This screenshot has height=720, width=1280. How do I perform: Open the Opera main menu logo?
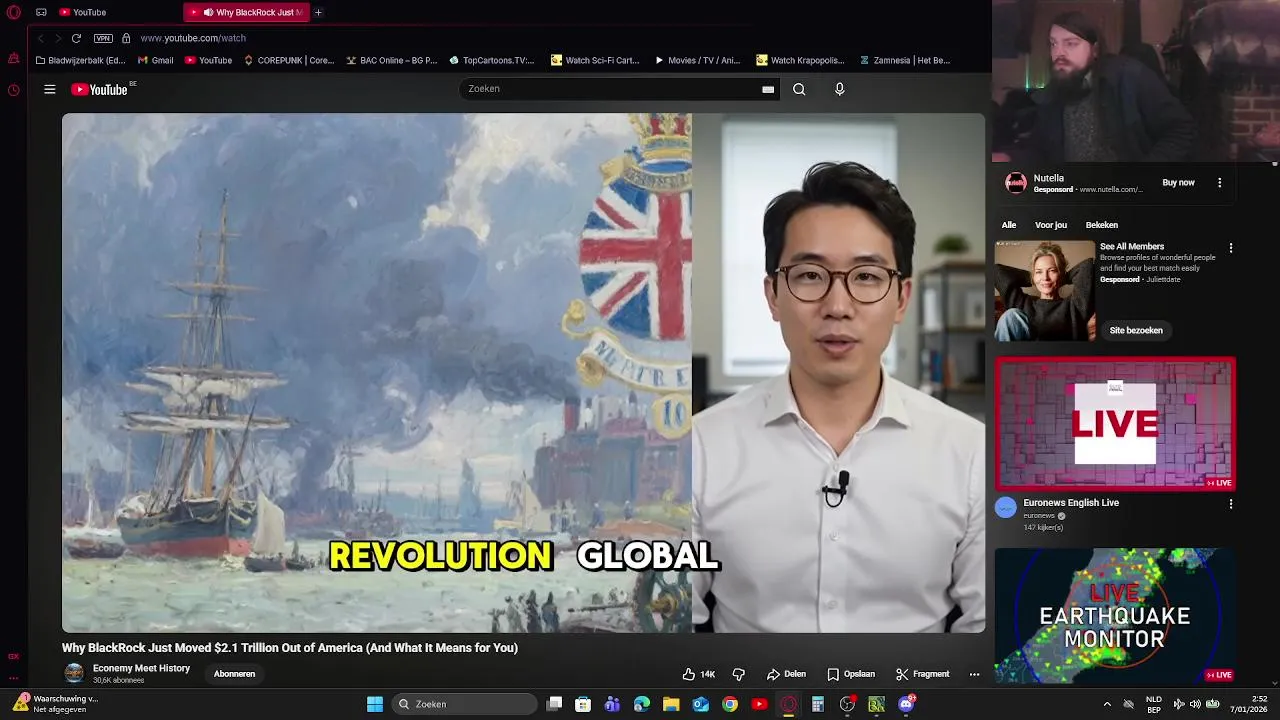tap(13, 12)
